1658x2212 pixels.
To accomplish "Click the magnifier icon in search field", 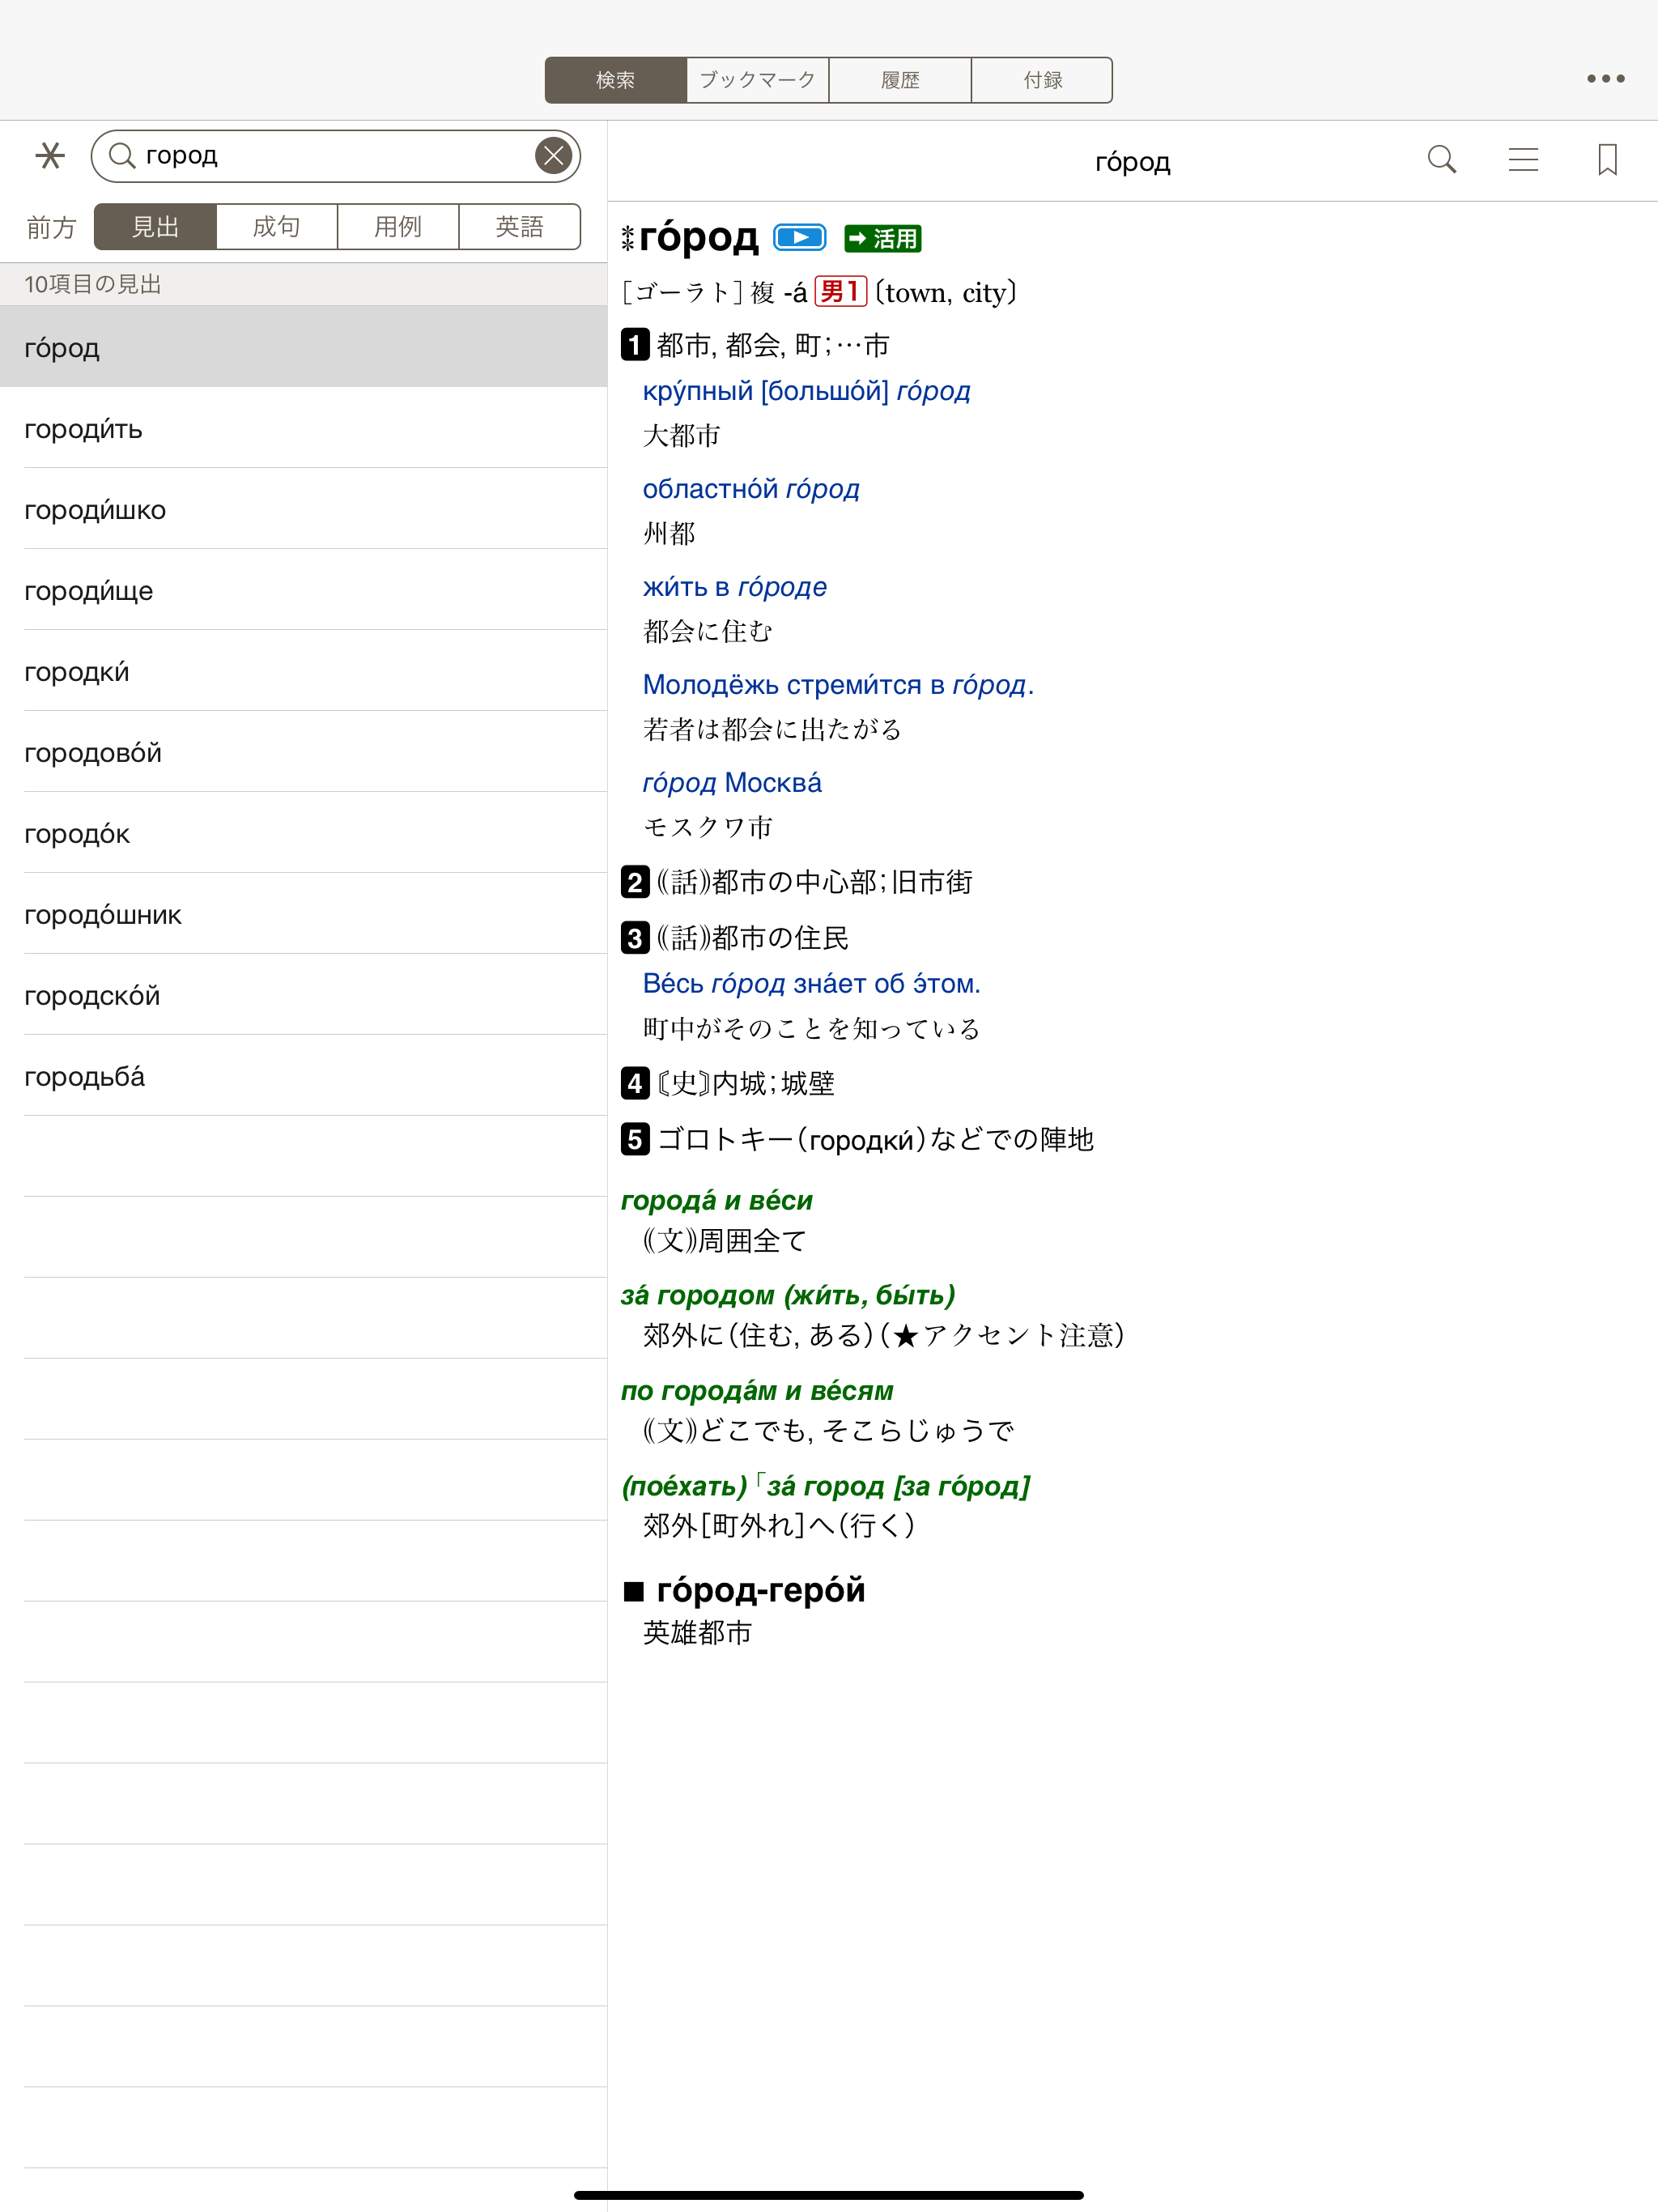I will coord(122,156).
